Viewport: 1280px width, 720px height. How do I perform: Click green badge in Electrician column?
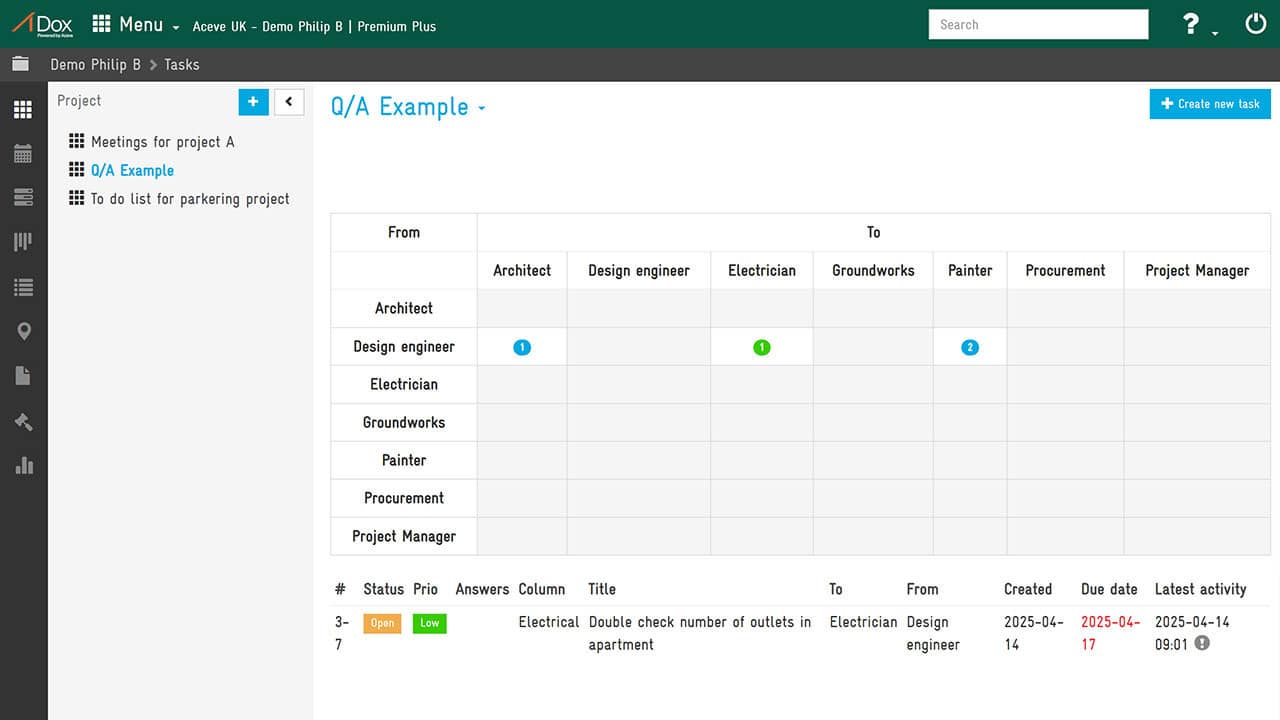pyautogui.click(x=762, y=348)
